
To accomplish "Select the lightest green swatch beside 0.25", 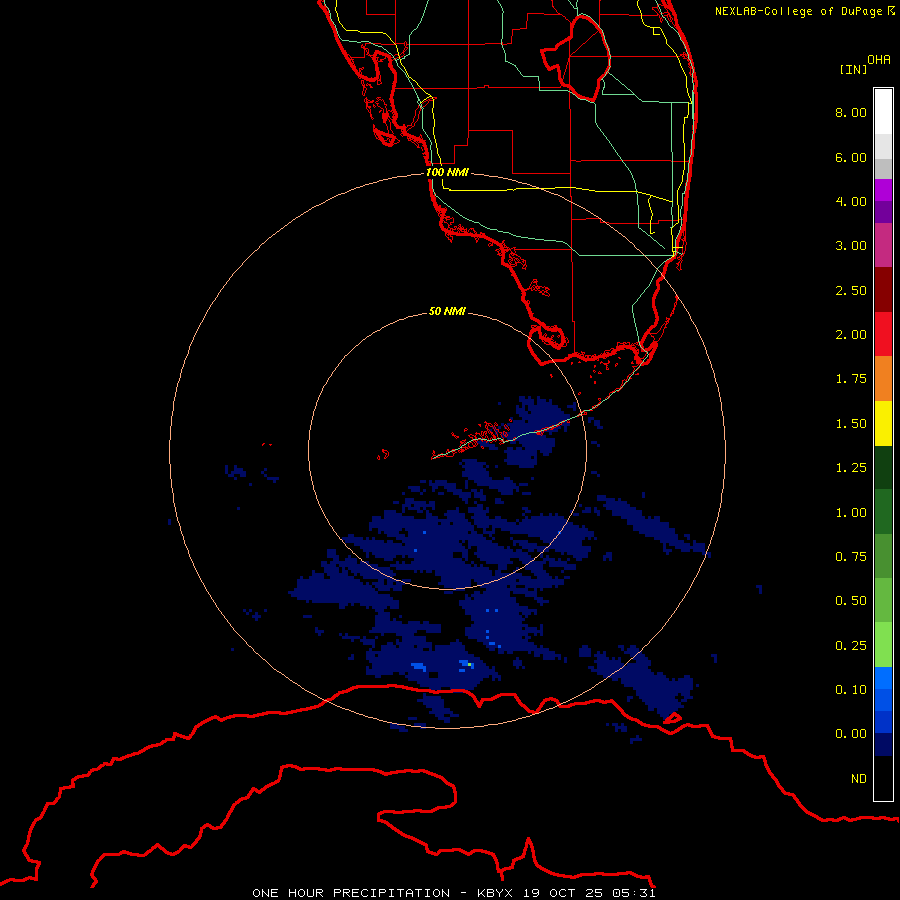I will [x=883, y=645].
